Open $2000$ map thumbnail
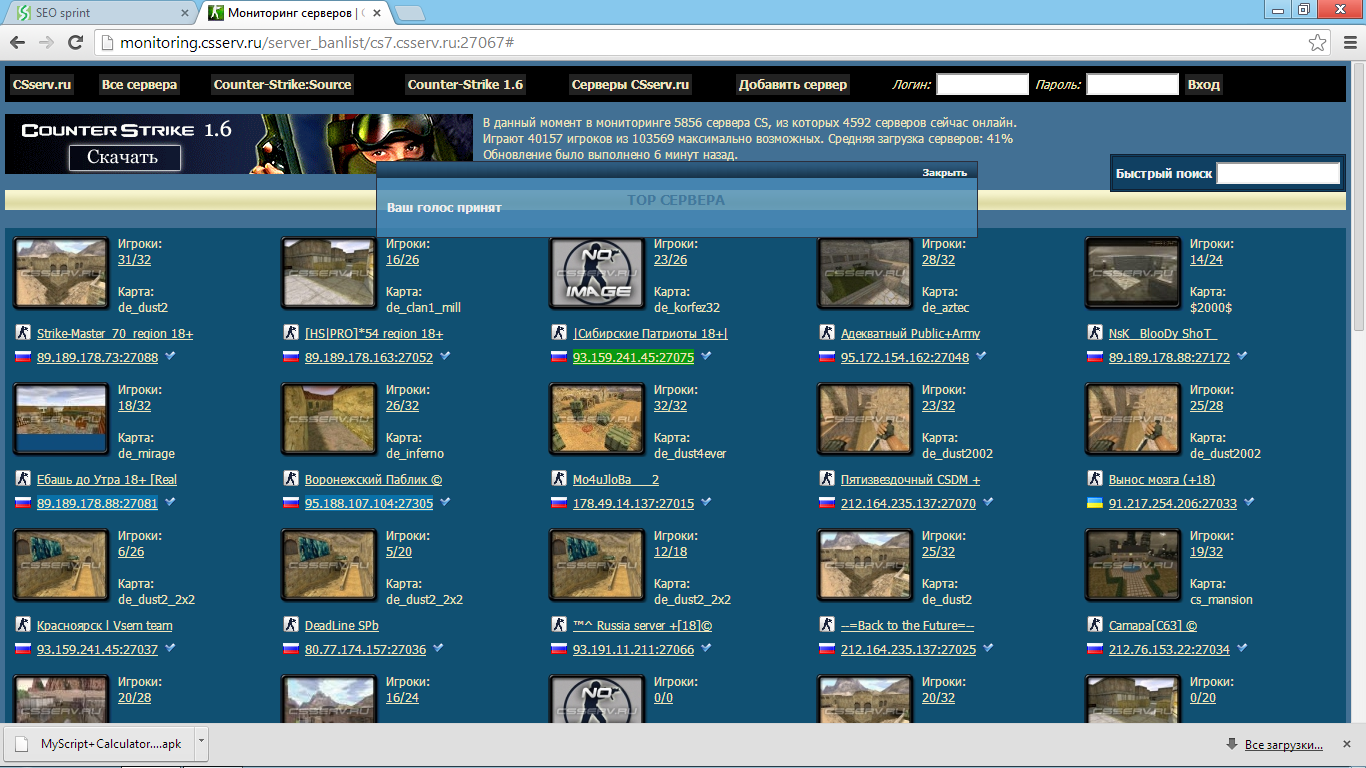 coord(1133,273)
